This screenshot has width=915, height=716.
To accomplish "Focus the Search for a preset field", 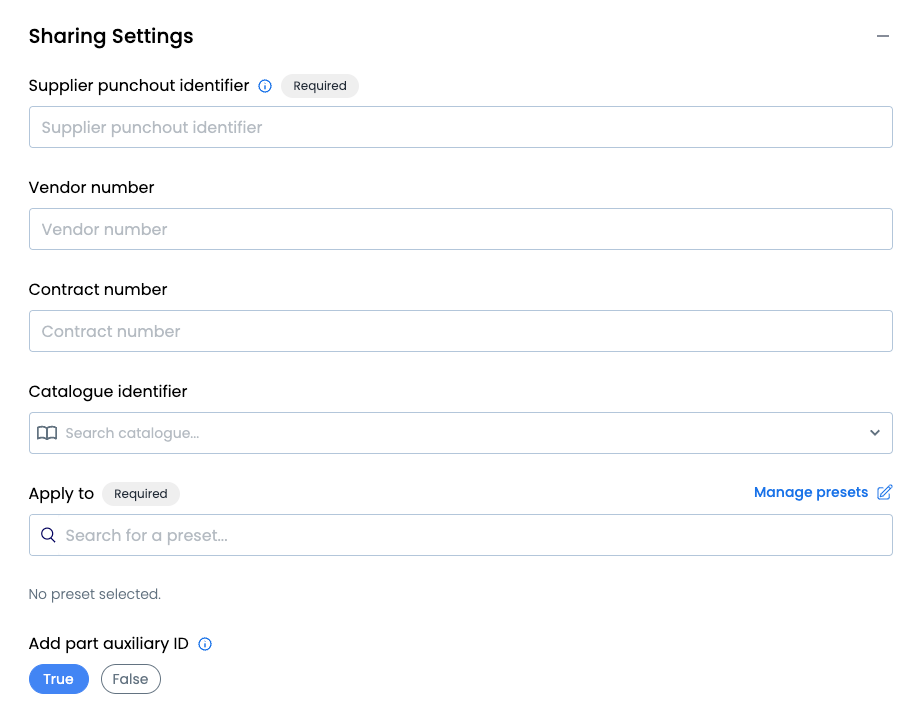I will [460, 535].
